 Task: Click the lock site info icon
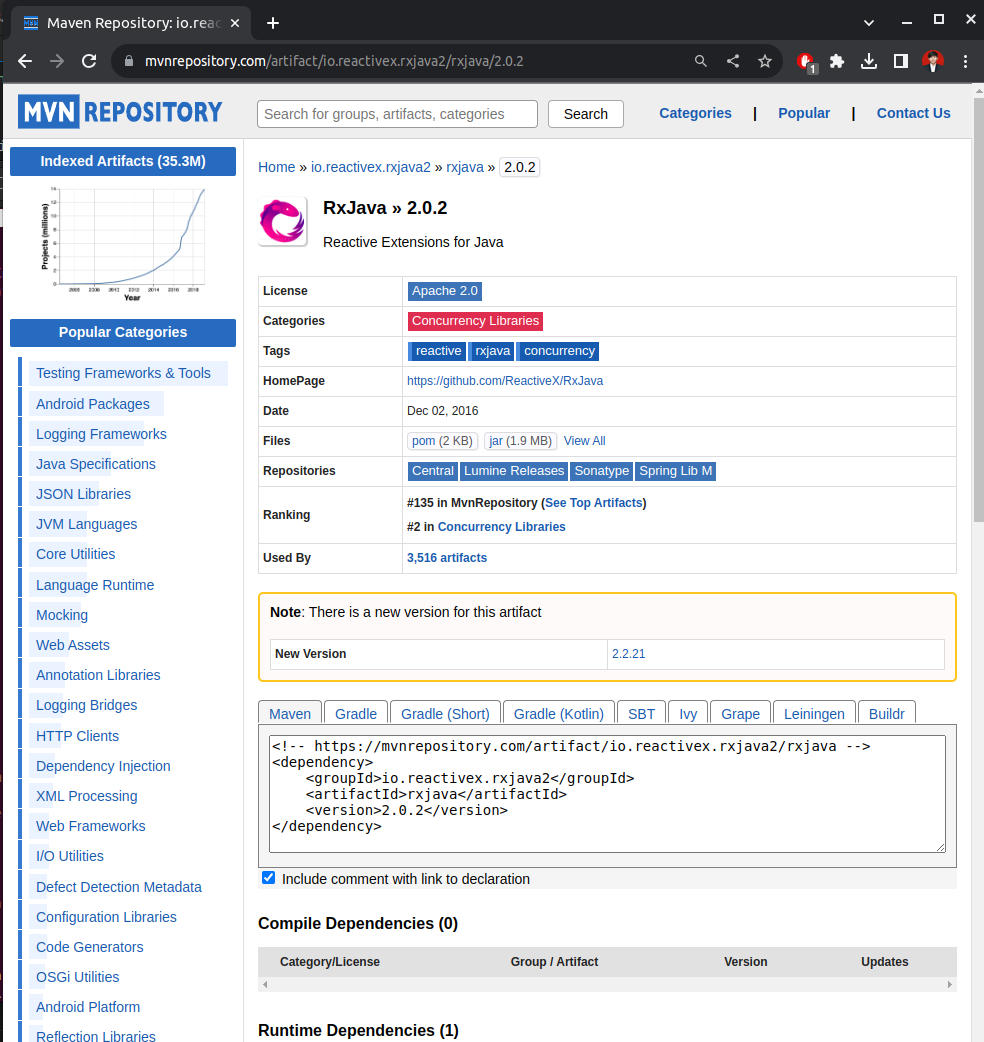[x=129, y=61]
